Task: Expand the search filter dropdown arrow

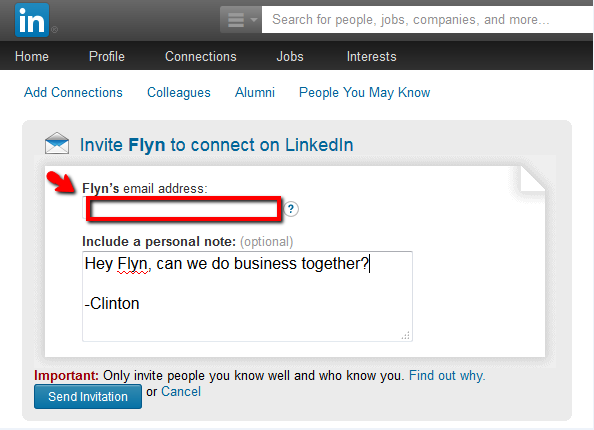Action: click(253, 19)
